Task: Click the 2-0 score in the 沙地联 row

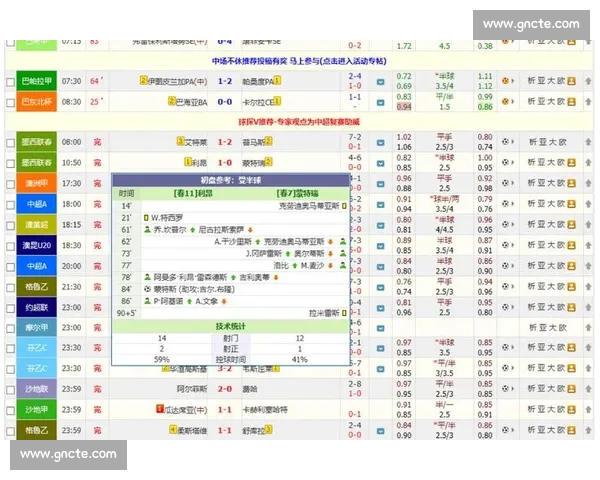Action: (225, 389)
